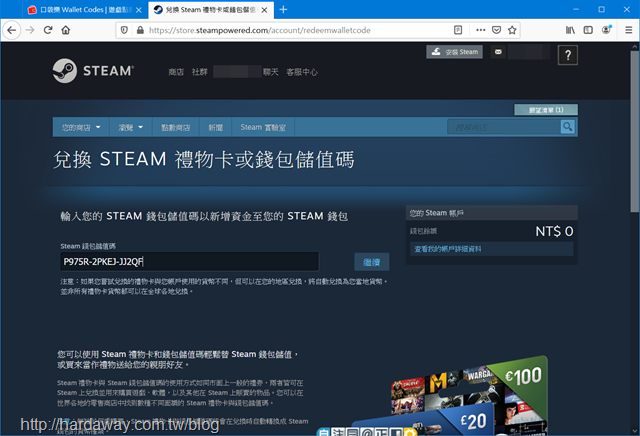Click the Steam logo
This screenshot has height=436, width=640.
pos(93,71)
